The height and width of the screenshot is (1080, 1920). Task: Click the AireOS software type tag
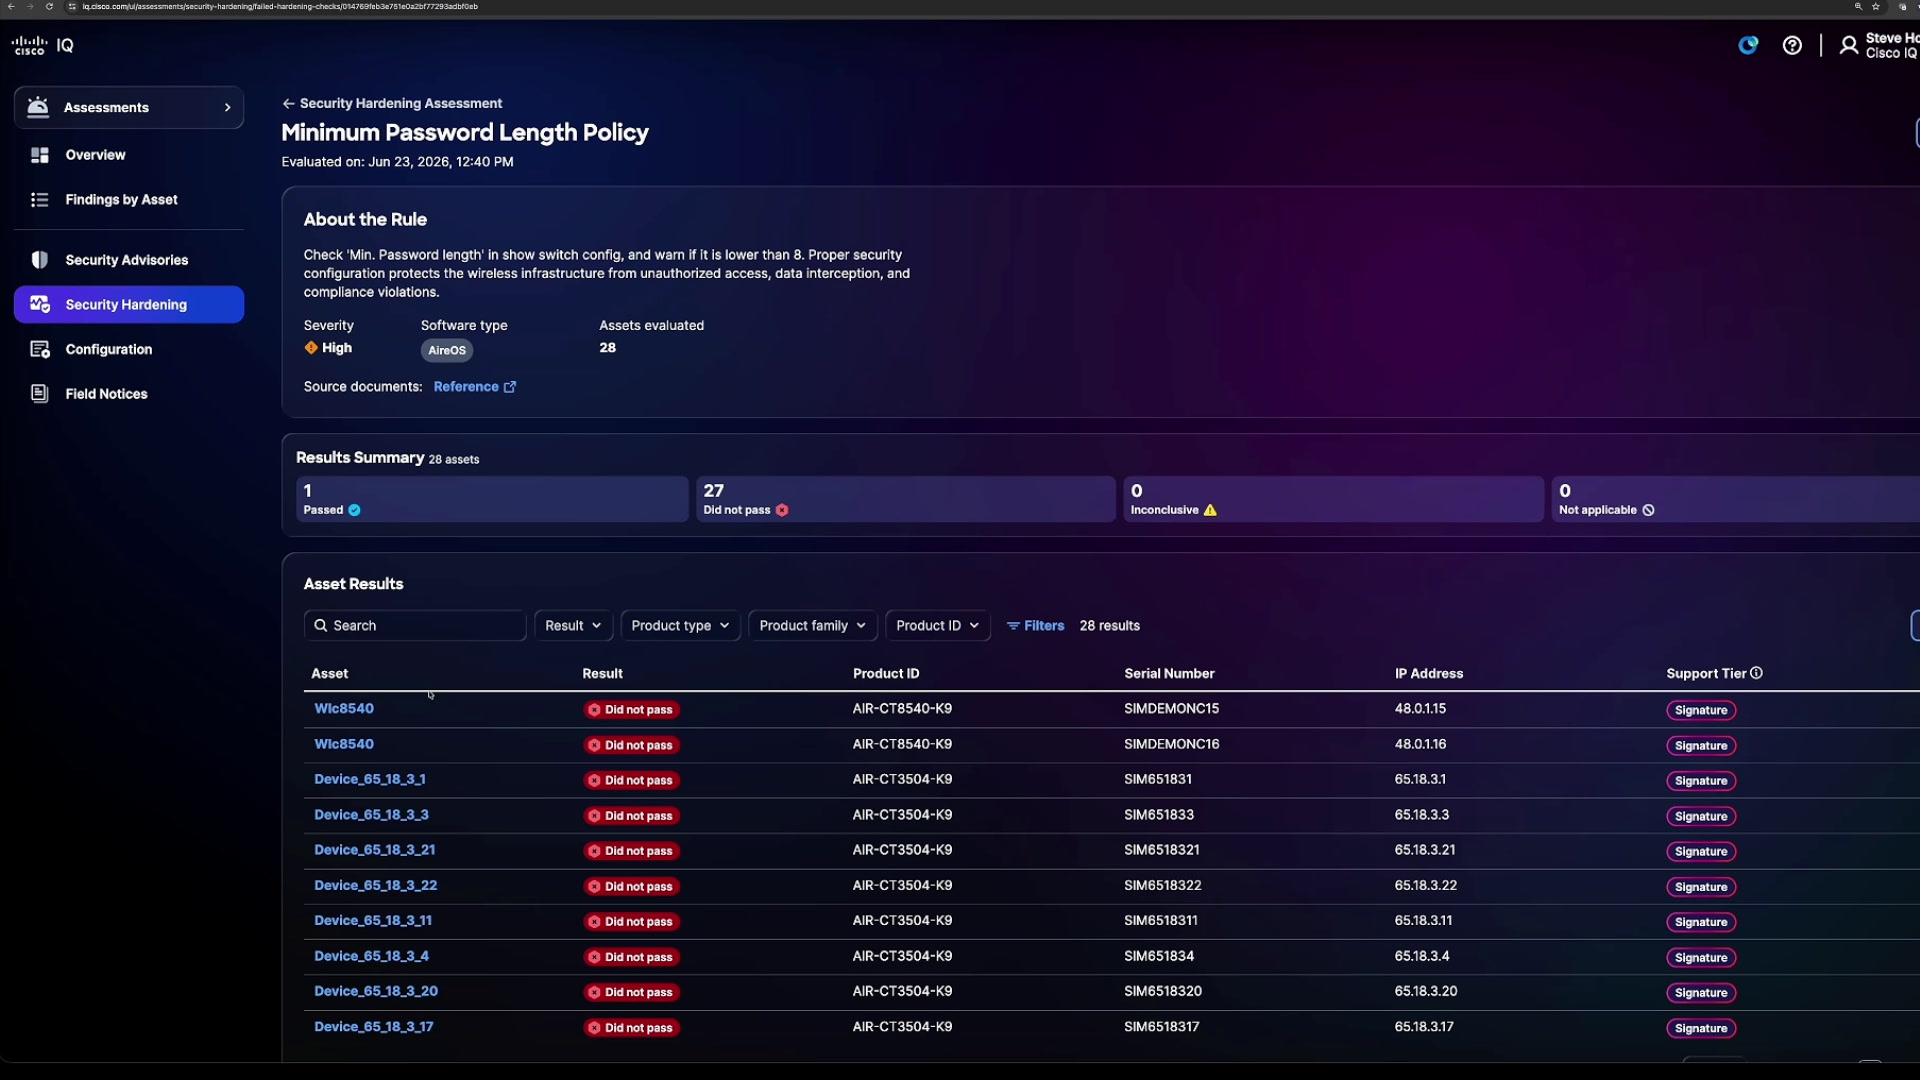coord(447,350)
